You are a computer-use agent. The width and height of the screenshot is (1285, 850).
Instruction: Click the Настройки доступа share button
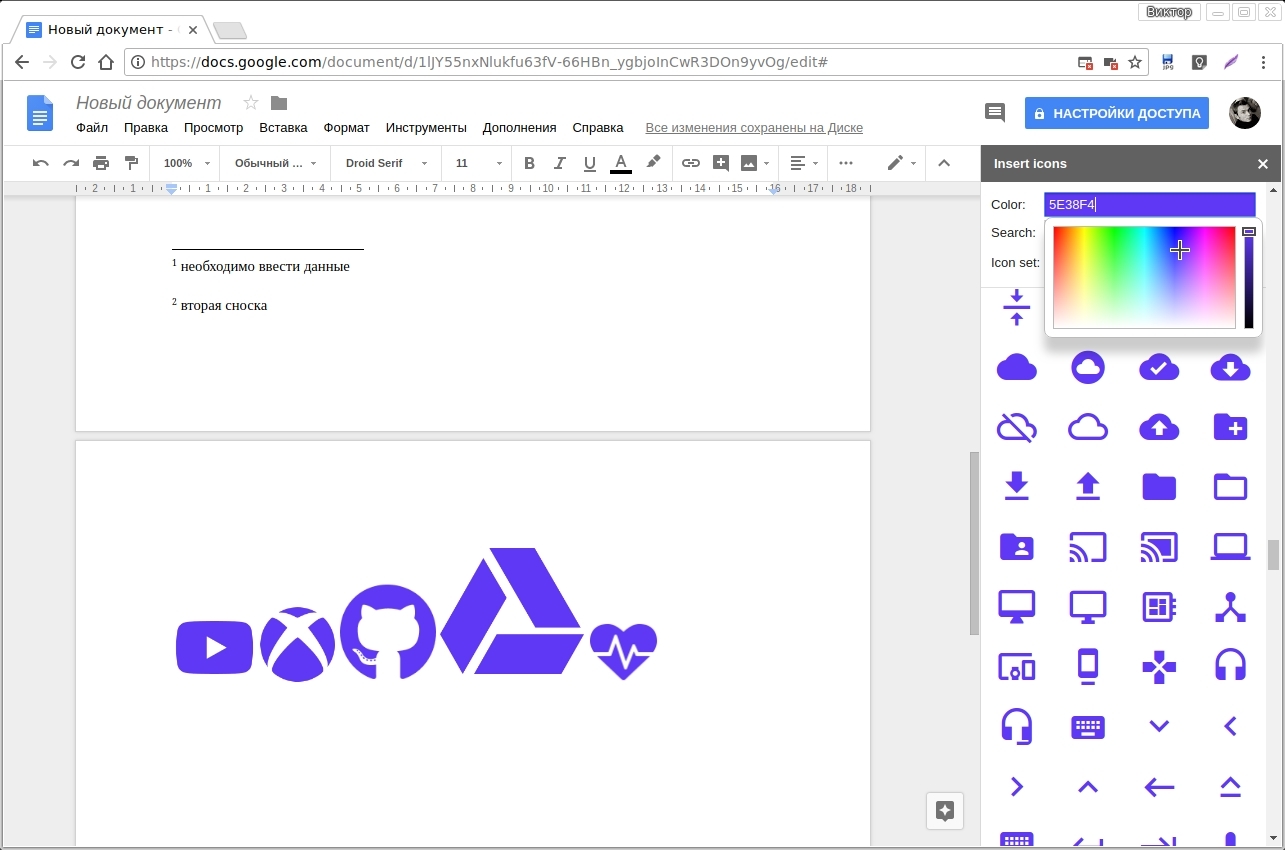click(x=1116, y=113)
